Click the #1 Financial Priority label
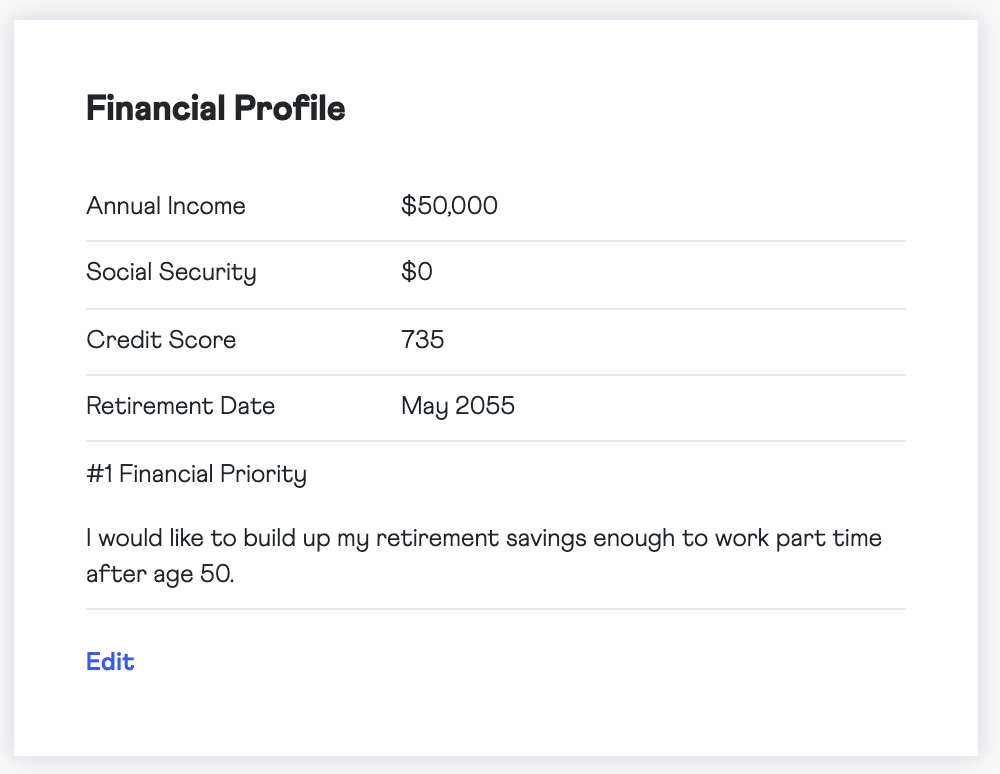 pos(196,474)
